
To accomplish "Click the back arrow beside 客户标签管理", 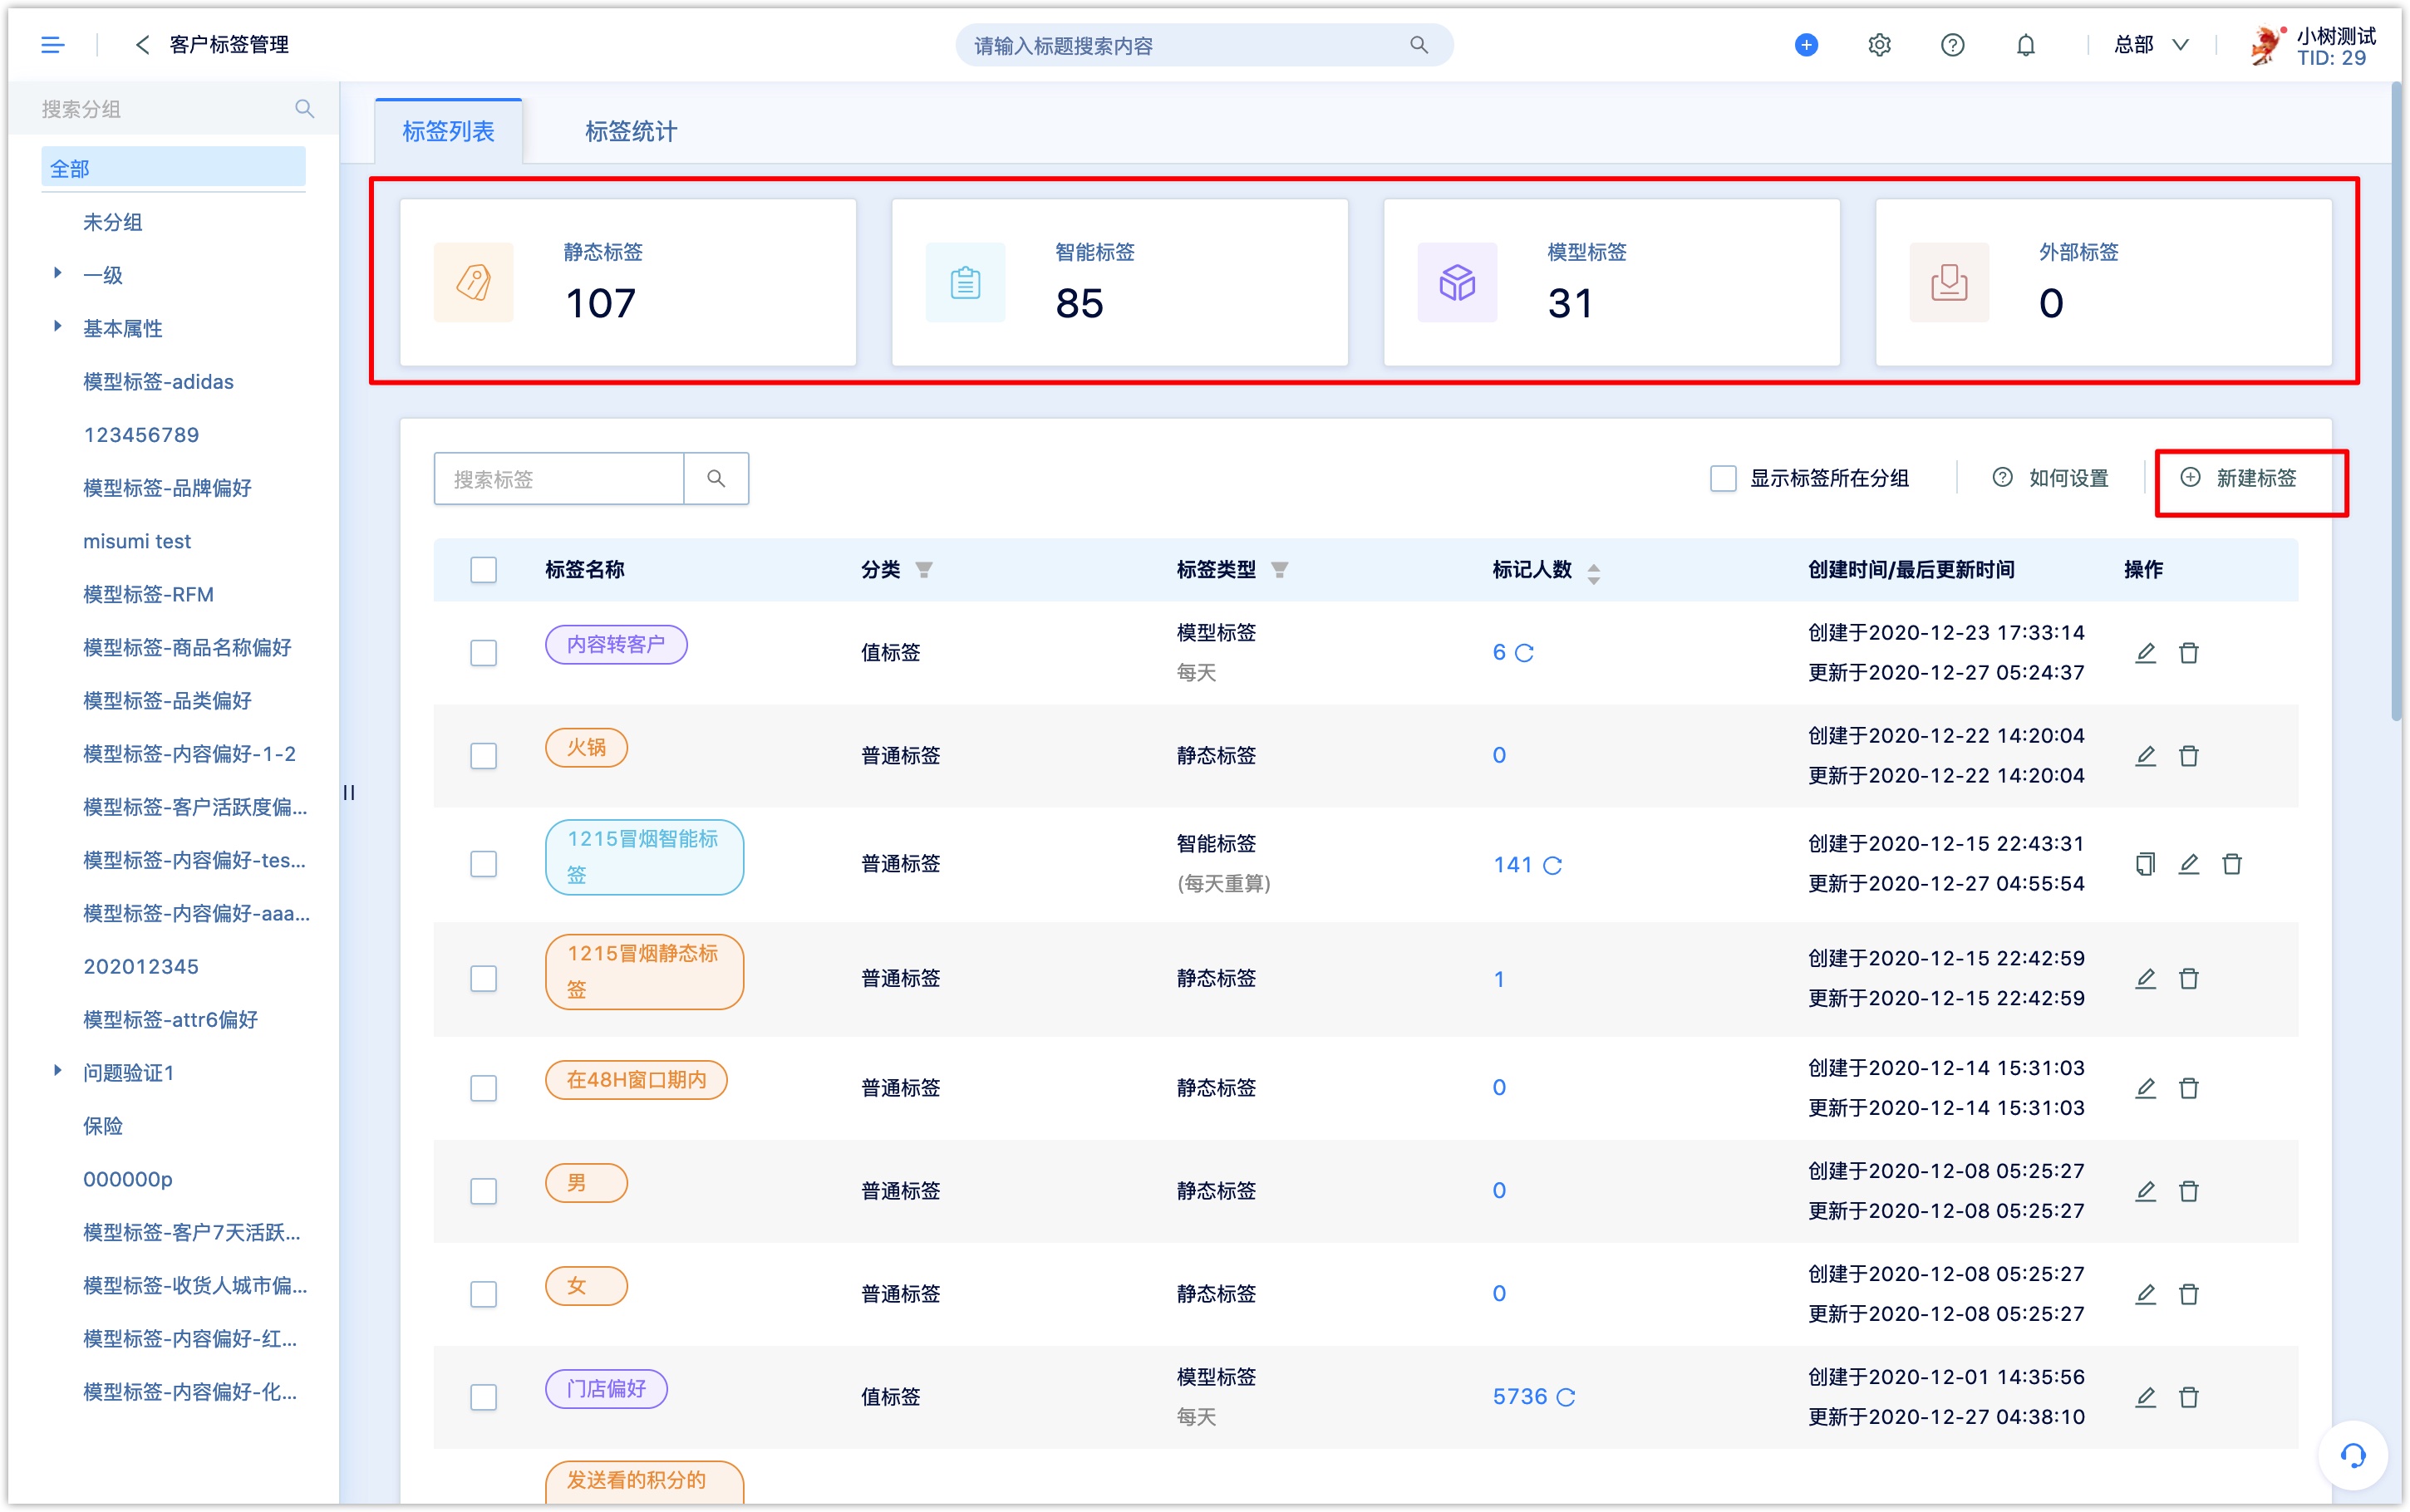I will 142,45.
